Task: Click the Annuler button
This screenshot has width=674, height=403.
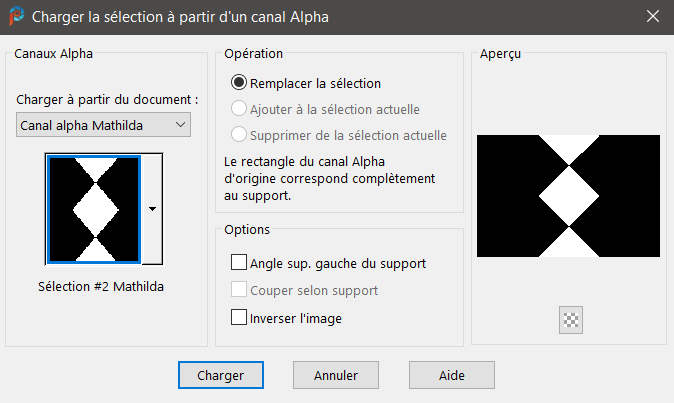Action: tap(336, 375)
